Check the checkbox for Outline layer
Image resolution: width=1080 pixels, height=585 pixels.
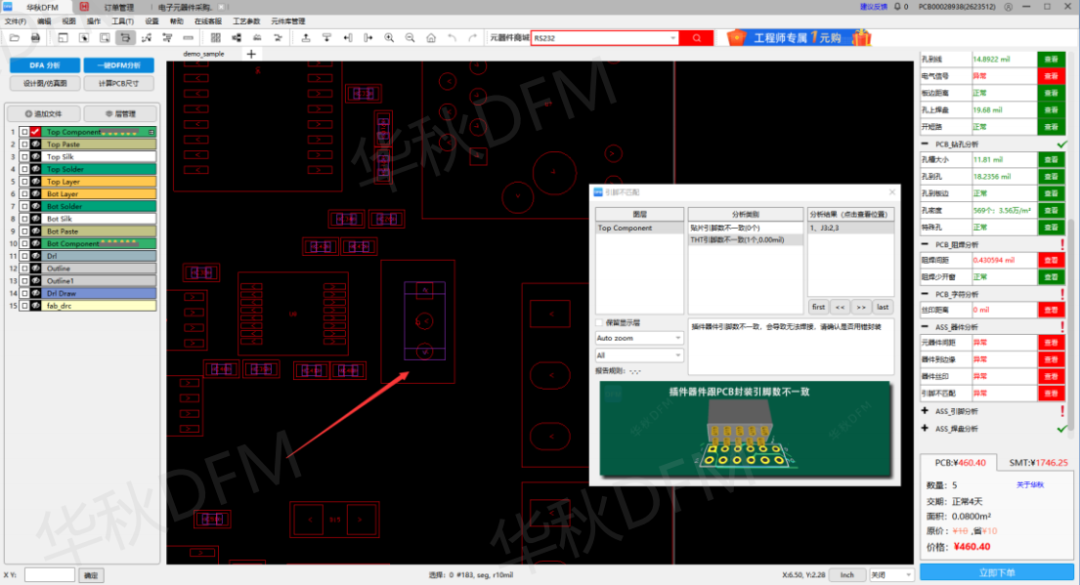point(24,268)
